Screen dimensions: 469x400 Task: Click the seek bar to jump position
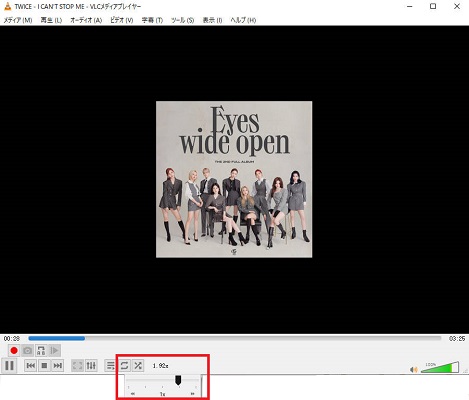click(x=235, y=338)
